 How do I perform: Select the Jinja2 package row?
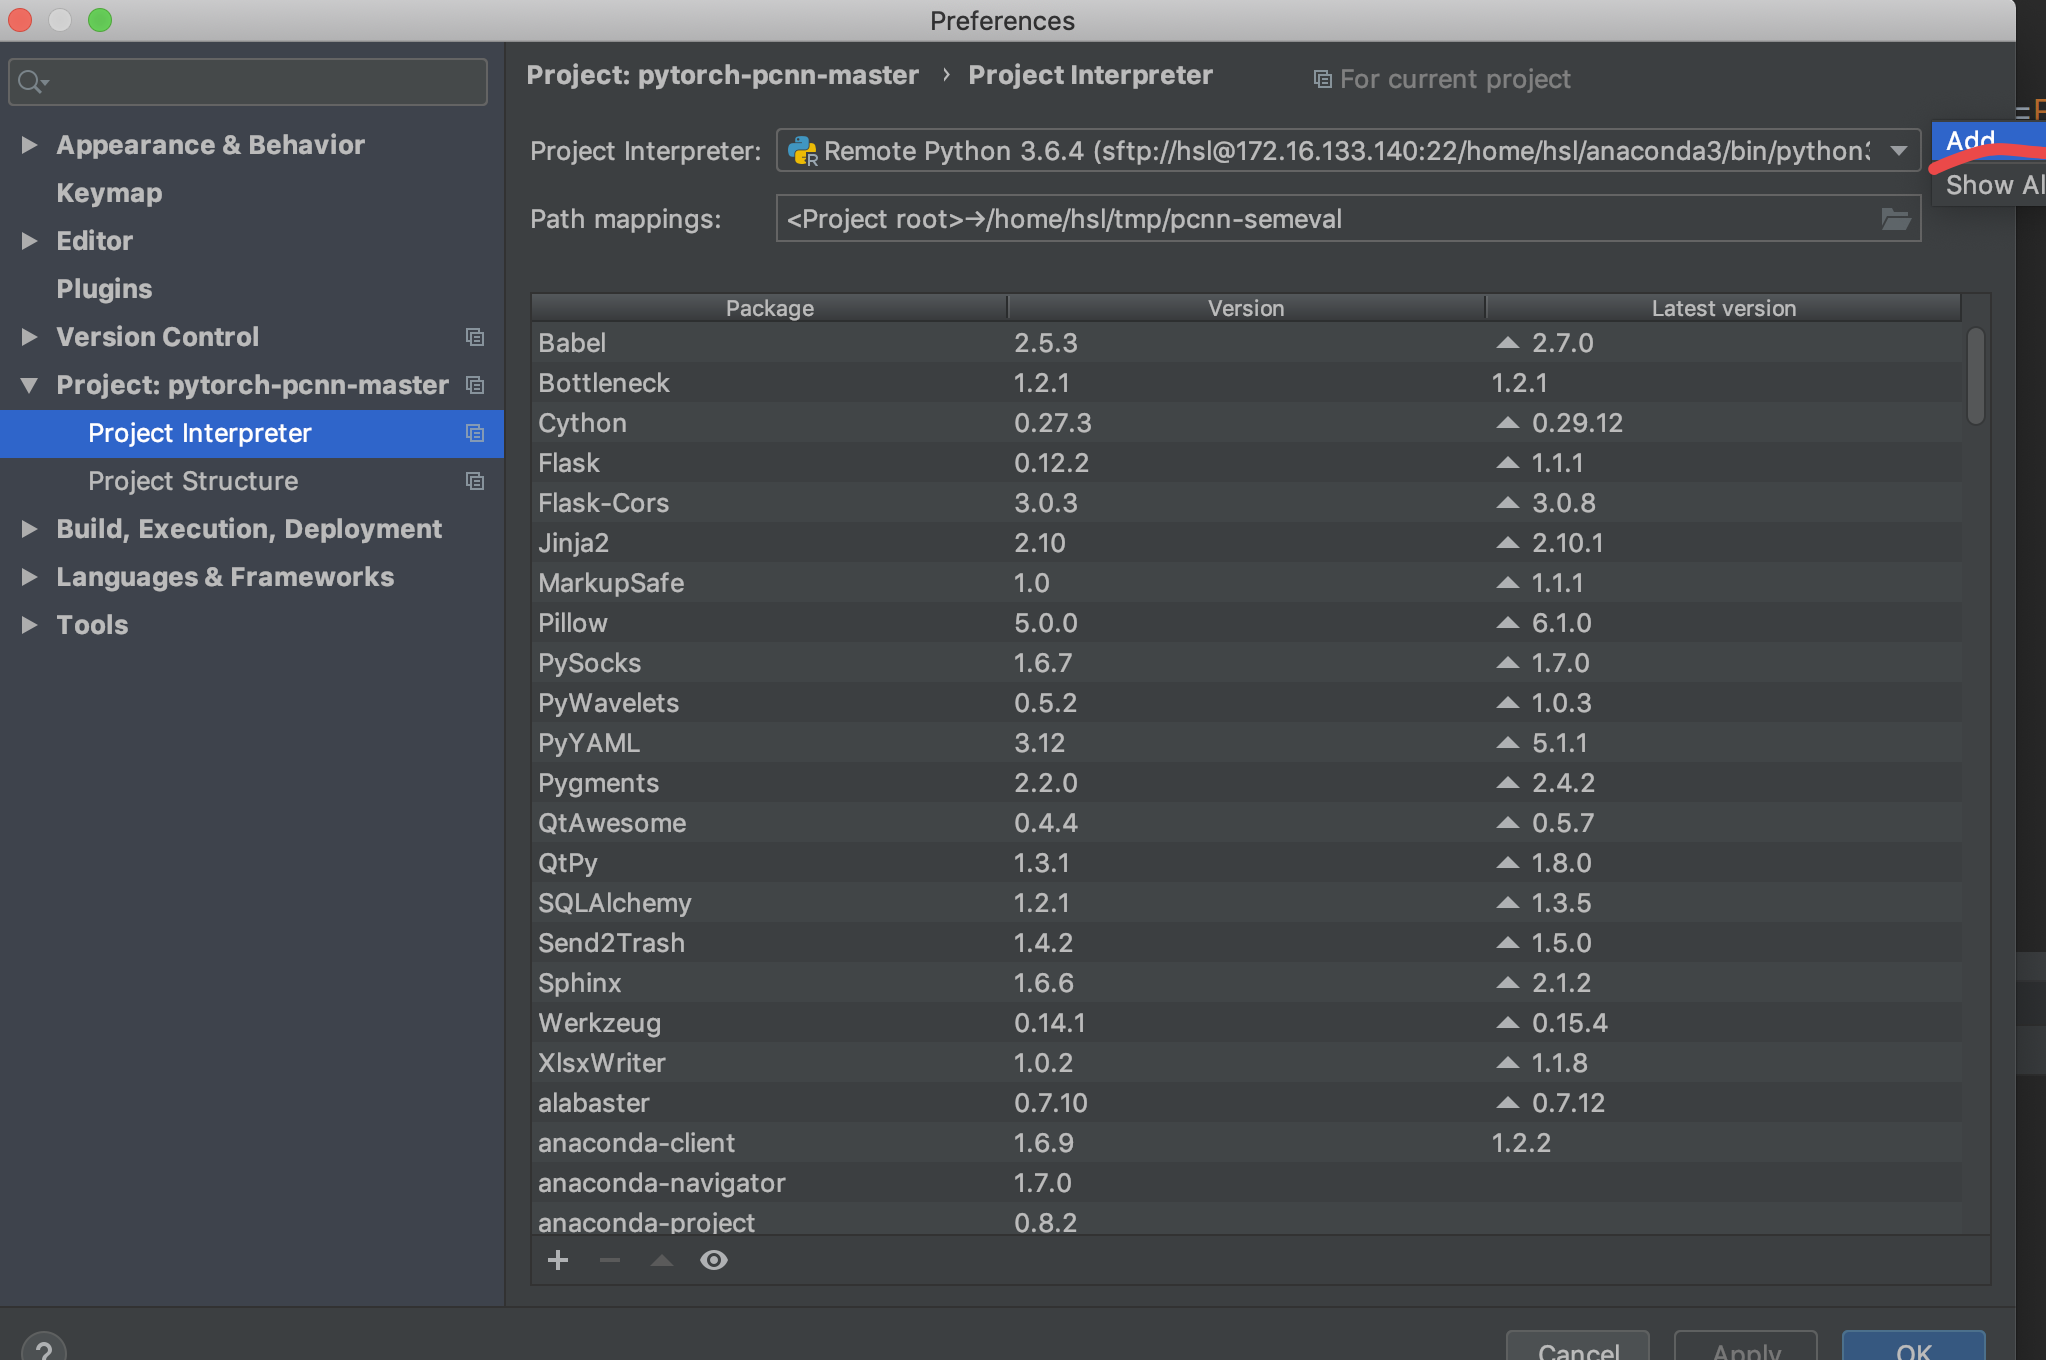(x=1246, y=543)
